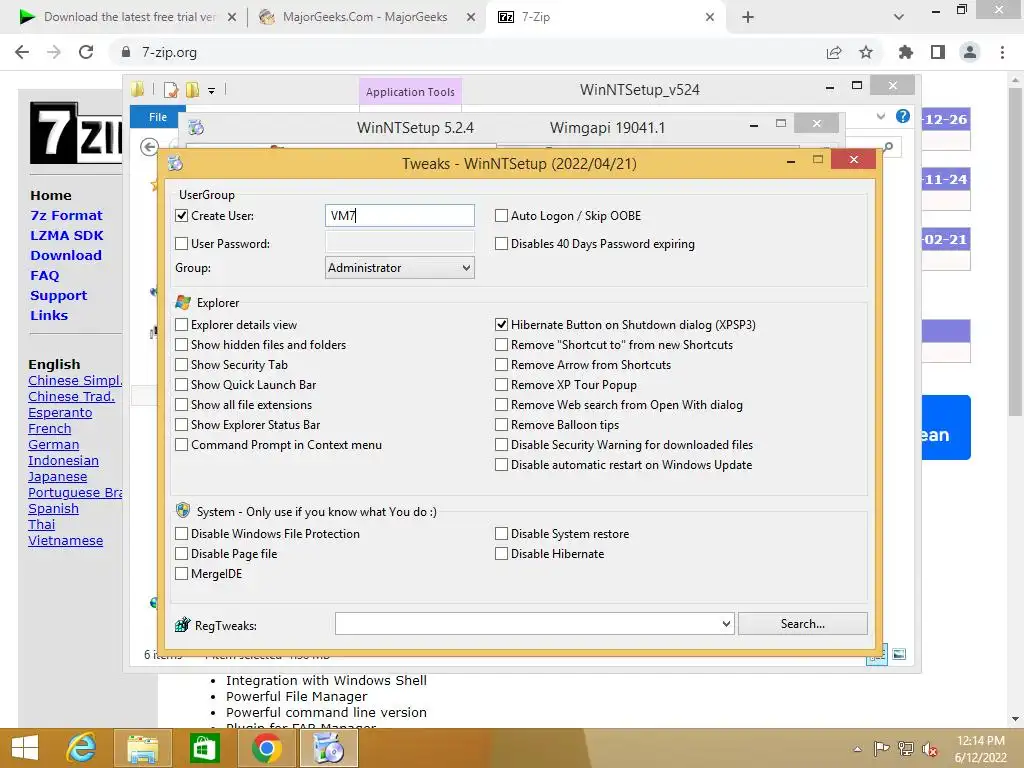
Task: Open the Chrome extensions puzzle icon
Action: pos(905,52)
